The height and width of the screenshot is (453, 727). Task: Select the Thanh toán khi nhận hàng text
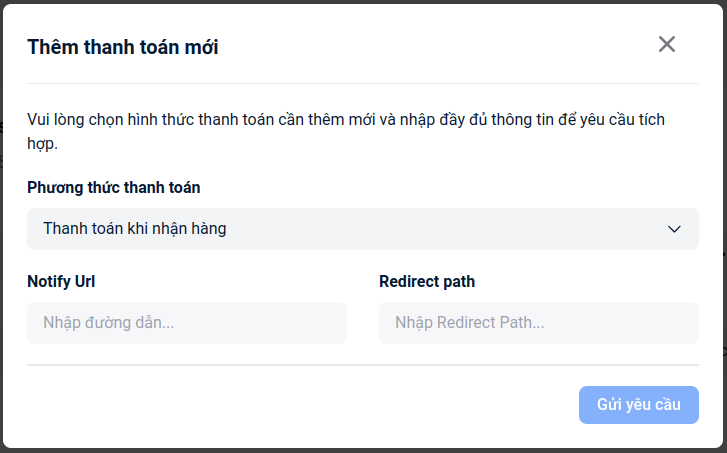click(135, 229)
